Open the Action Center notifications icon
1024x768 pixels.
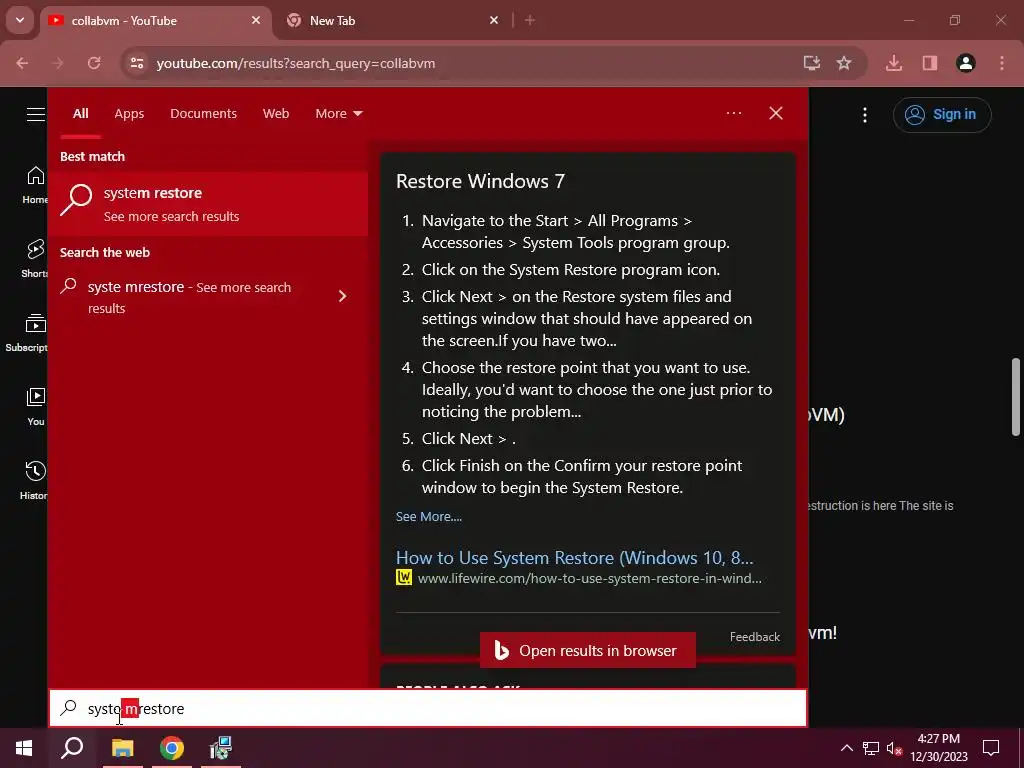991,748
